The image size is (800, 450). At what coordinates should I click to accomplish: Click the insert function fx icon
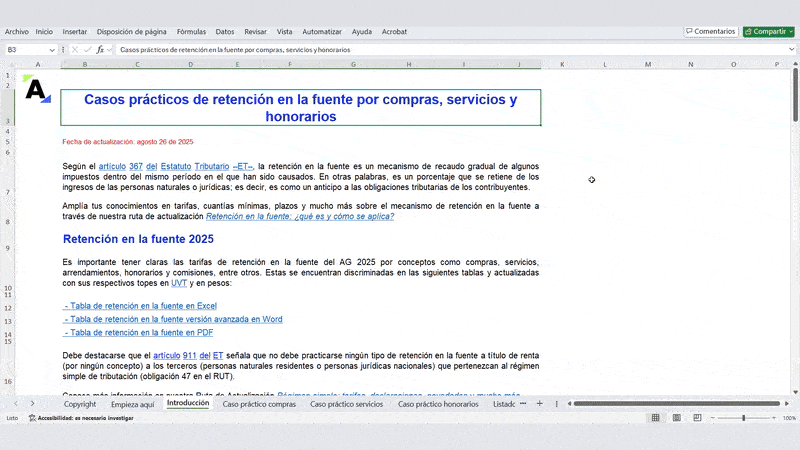(x=100, y=49)
